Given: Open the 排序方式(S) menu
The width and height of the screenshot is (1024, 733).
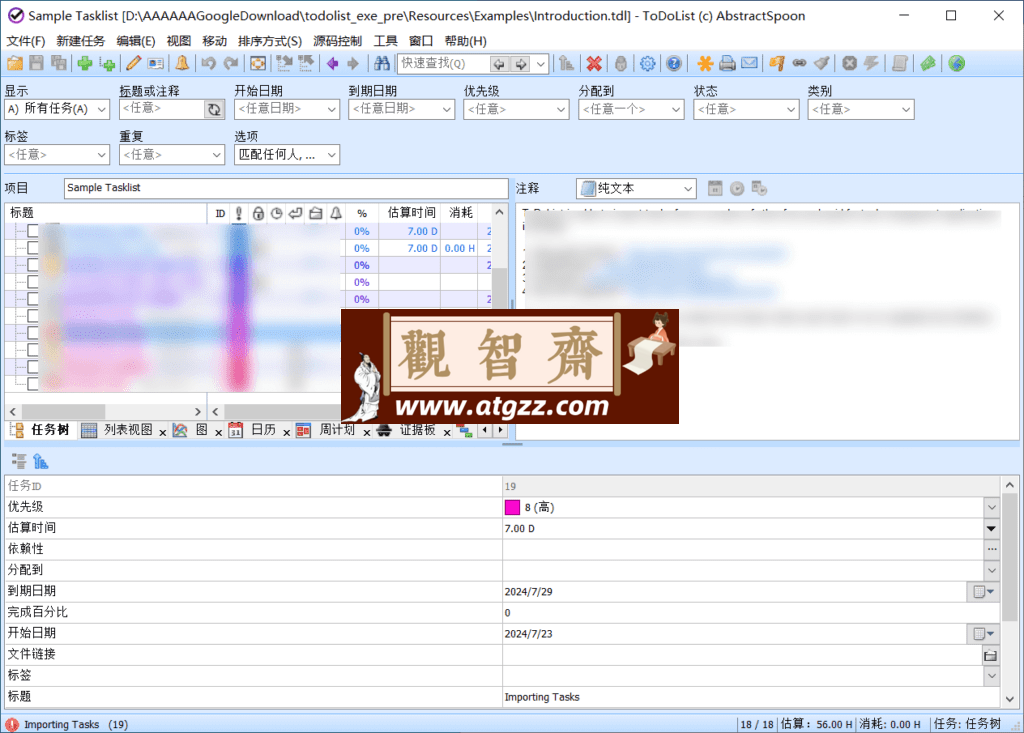Looking at the screenshot, I should click(x=270, y=41).
